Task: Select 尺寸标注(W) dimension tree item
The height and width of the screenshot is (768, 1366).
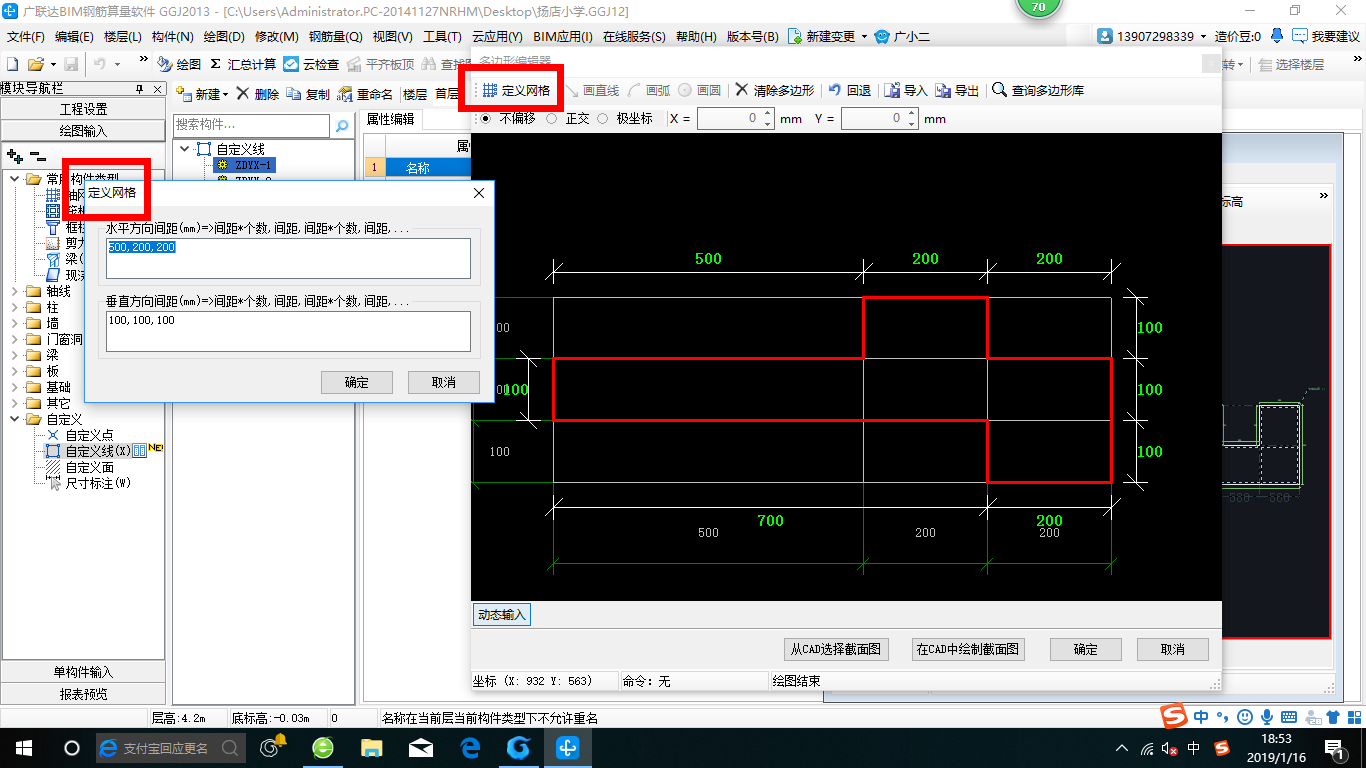Action: (x=88, y=483)
